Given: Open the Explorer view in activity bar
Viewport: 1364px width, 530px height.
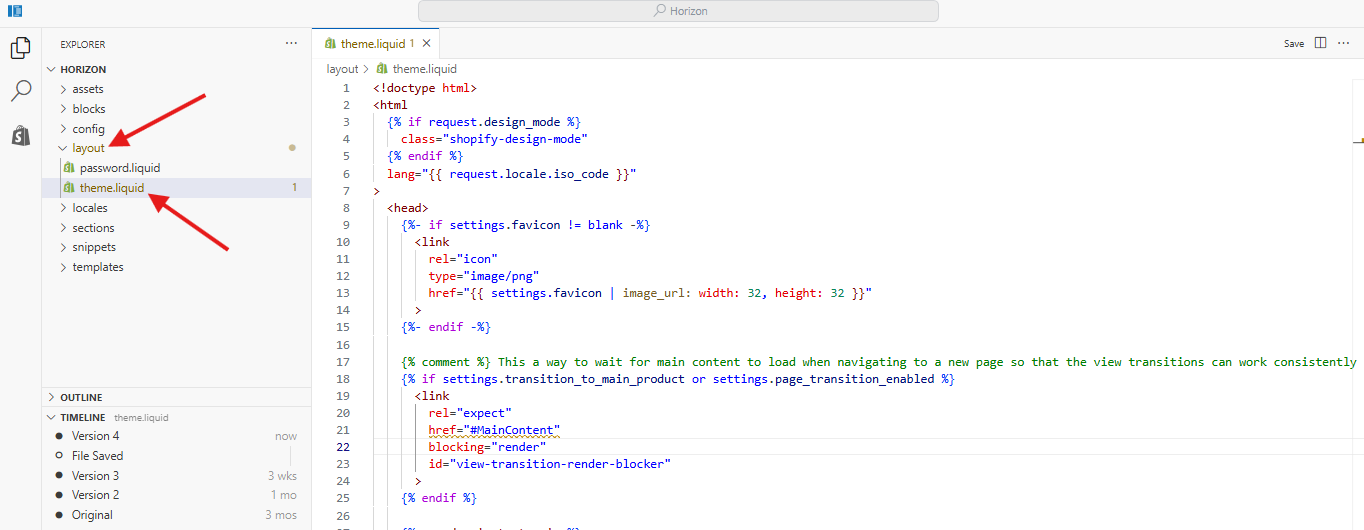Looking at the screenshot, I should pyautogui.click(x=20, y=47).
